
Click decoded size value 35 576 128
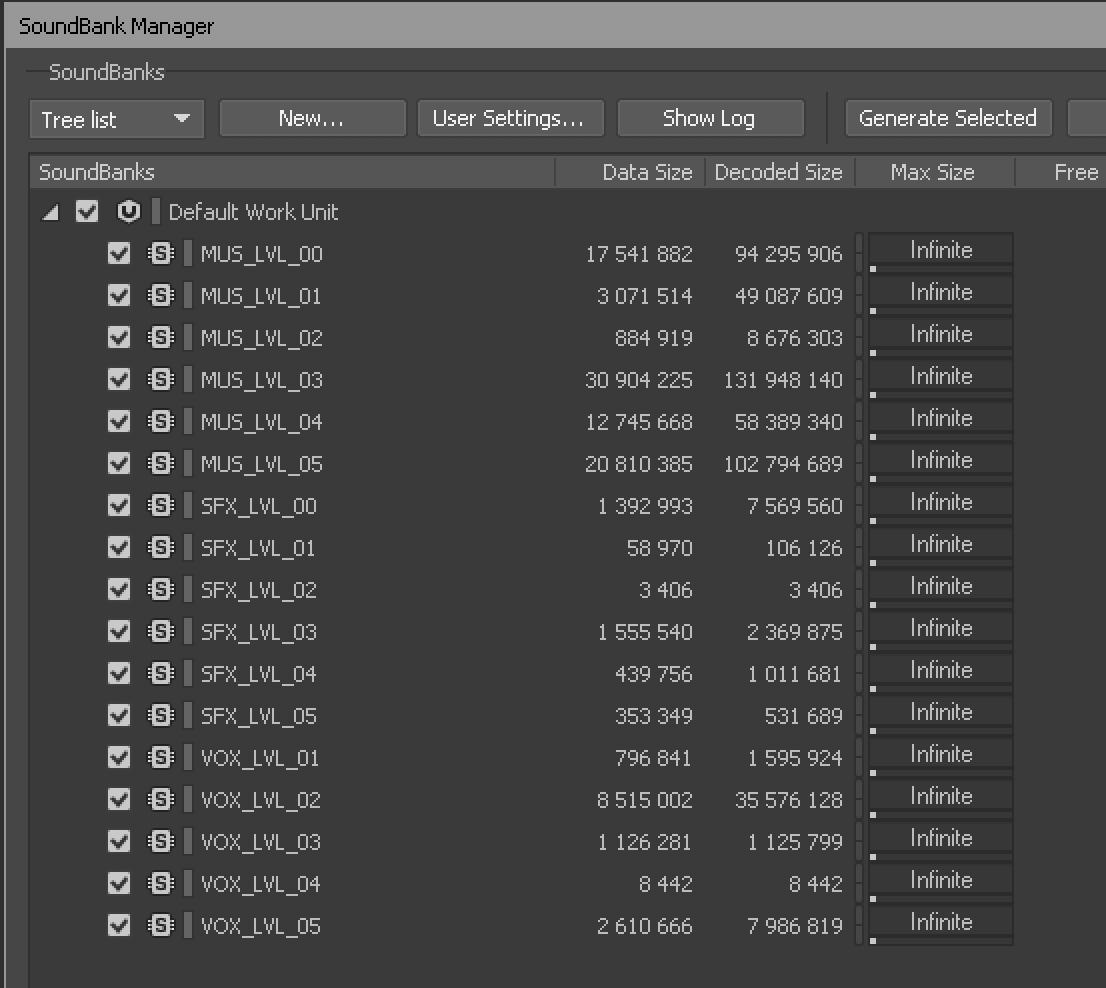point(789,800)
